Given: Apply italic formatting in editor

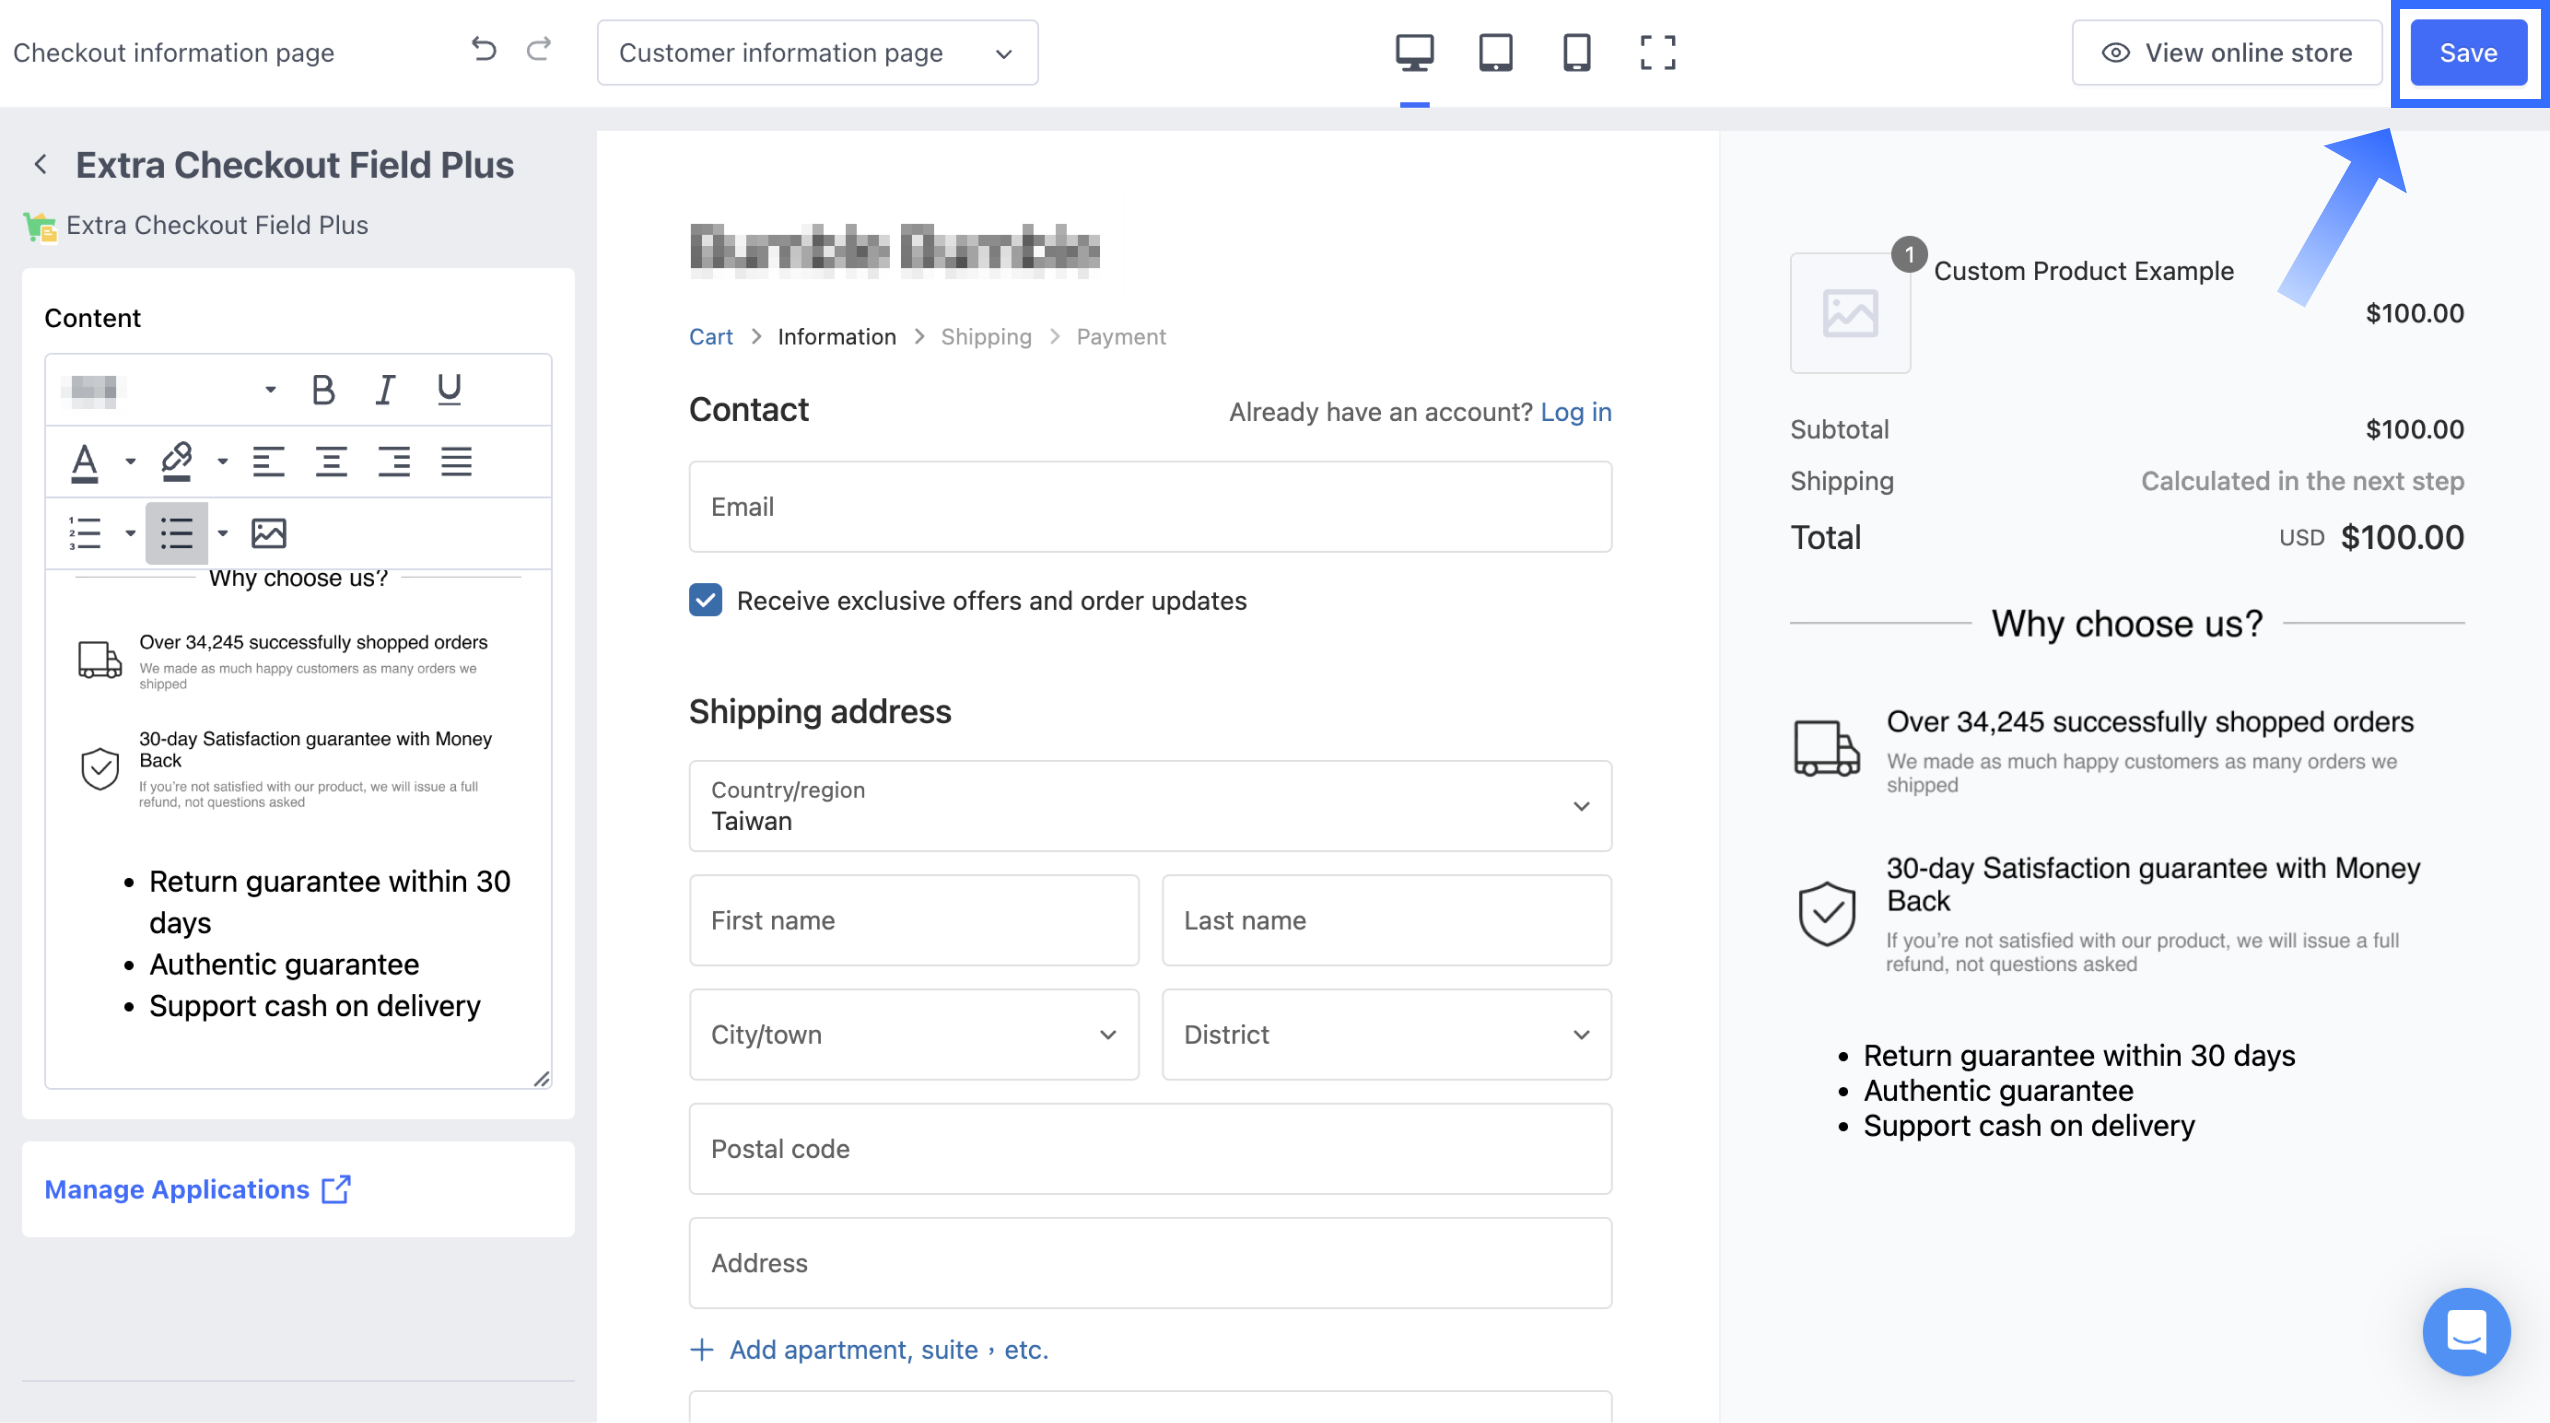Looking at the screenshot, I should 385,389.
